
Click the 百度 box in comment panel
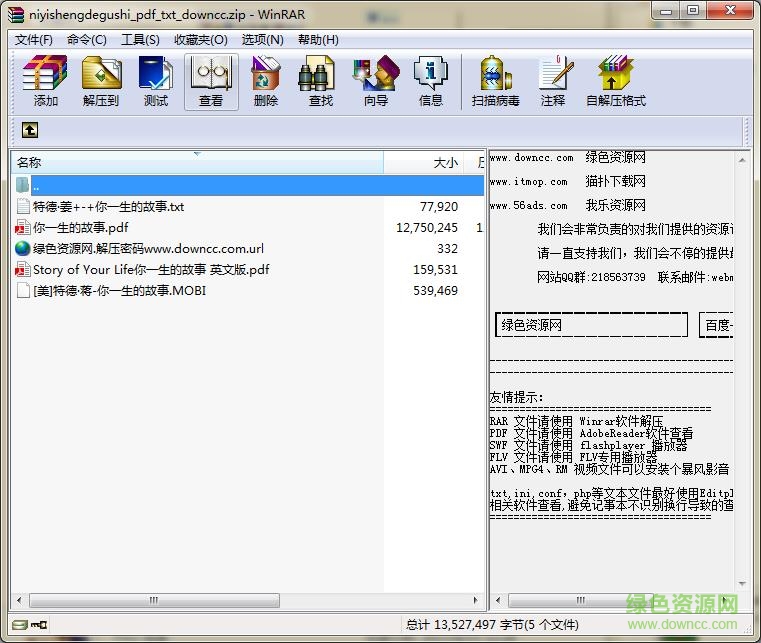coord(716,325)
